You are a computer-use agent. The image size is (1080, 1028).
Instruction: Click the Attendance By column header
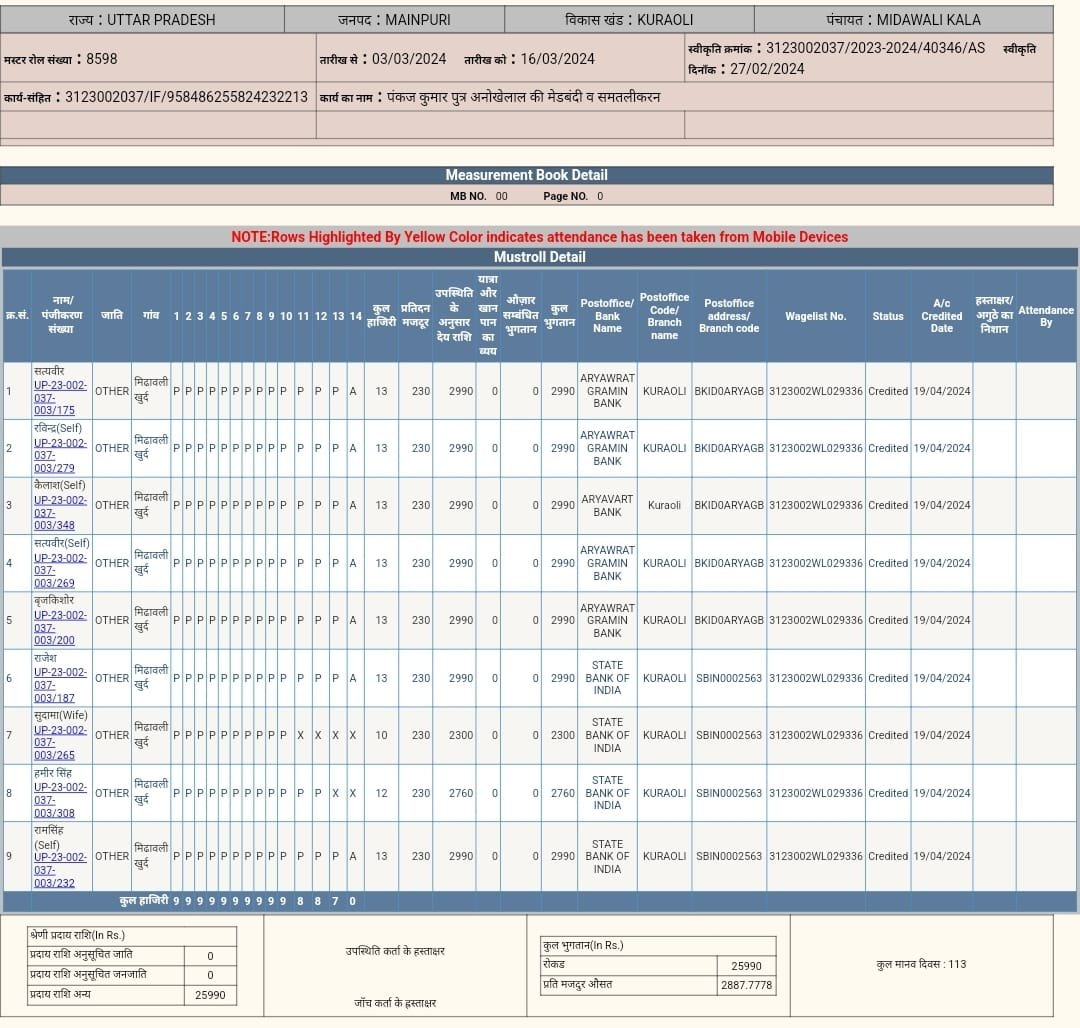[x=1046, y=316]
